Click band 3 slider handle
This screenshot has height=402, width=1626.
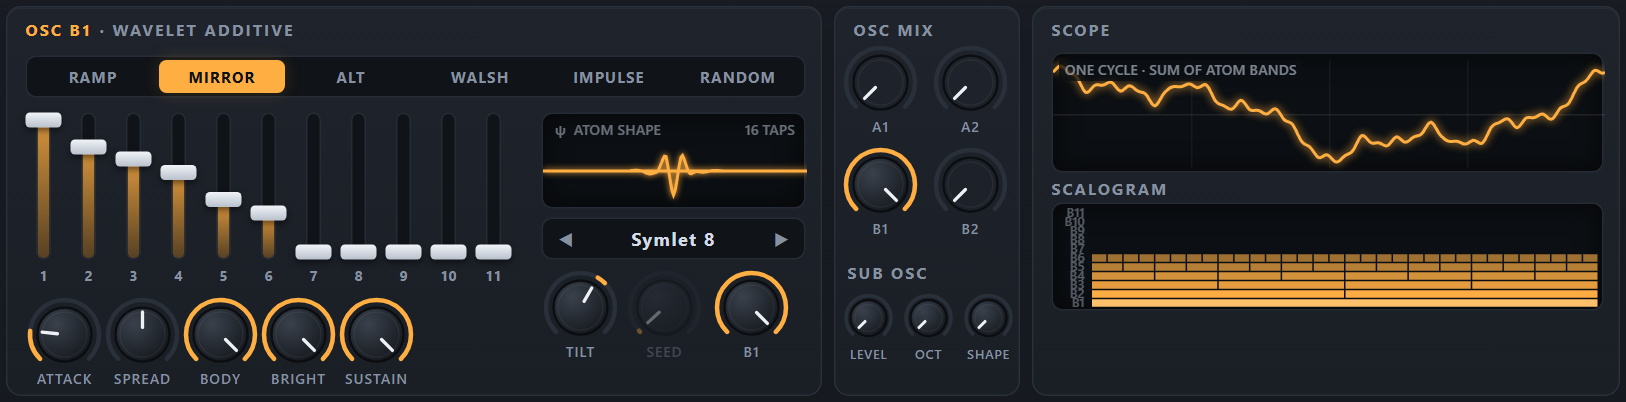coord(133,159)
